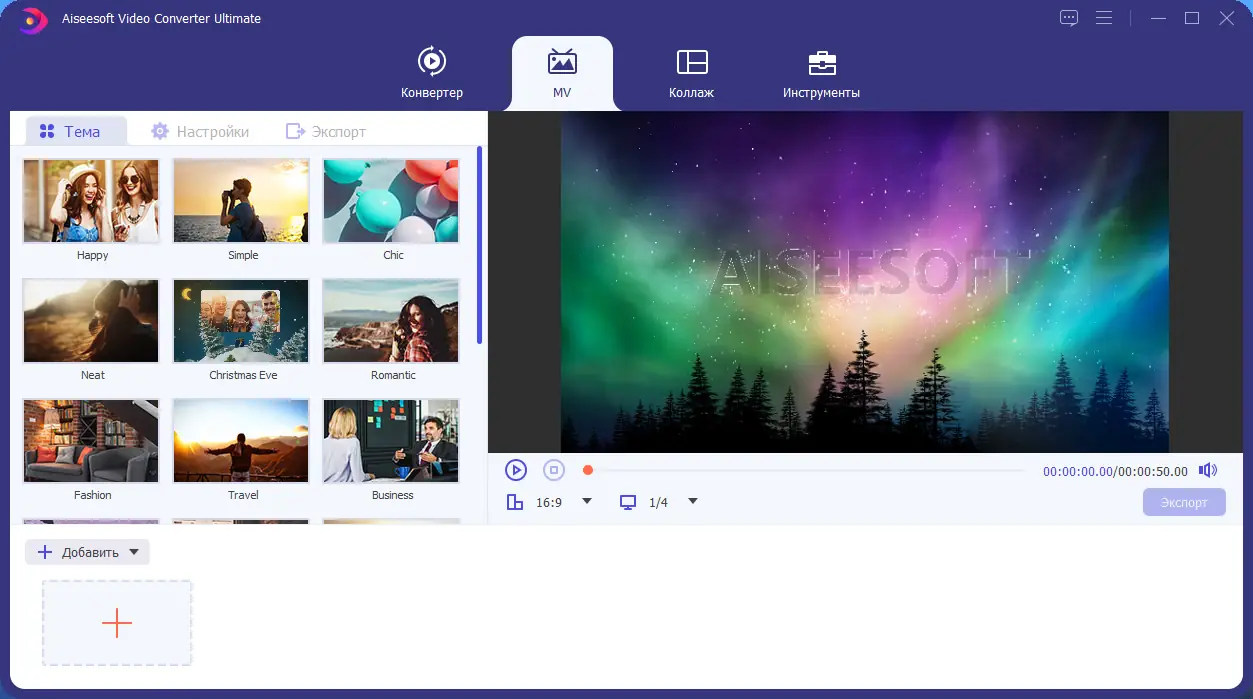Screen dimensions: 1253x699
Task: Switch to the MV tab
Action: point(562,73)
